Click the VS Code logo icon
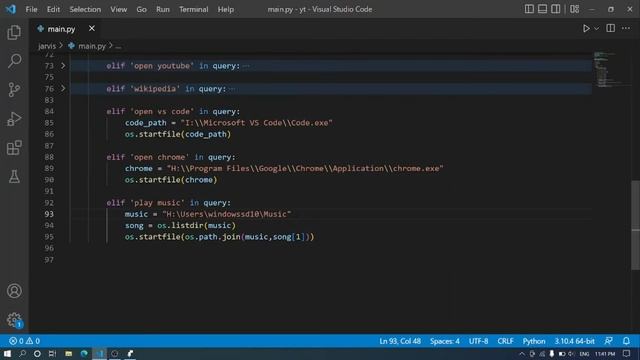Image resolution: width=640 pixels, height=360 pixels. [x=11, y=9]
